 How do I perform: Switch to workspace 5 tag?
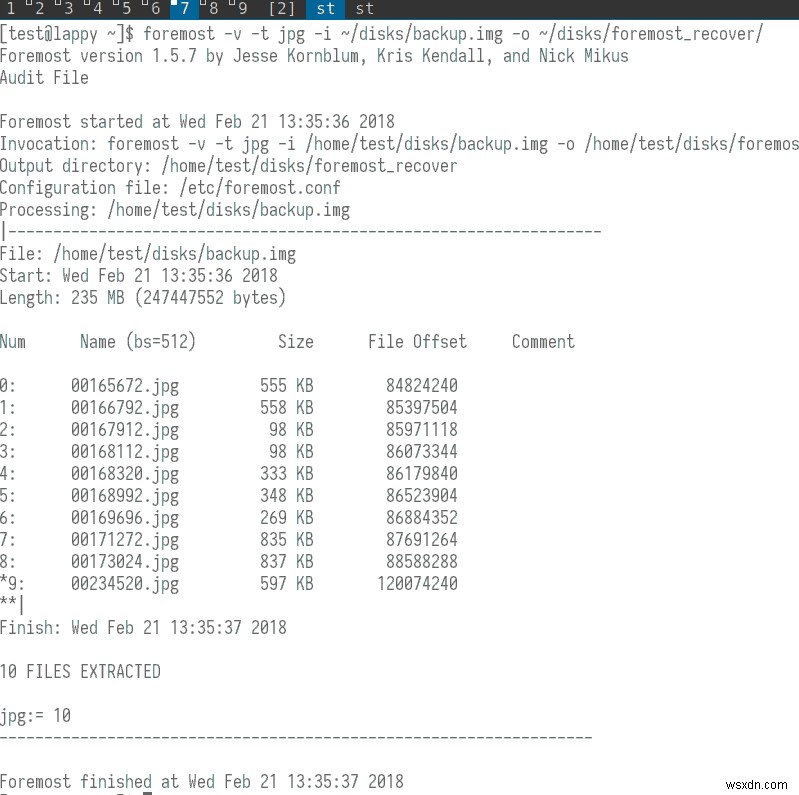pos(125,8)
